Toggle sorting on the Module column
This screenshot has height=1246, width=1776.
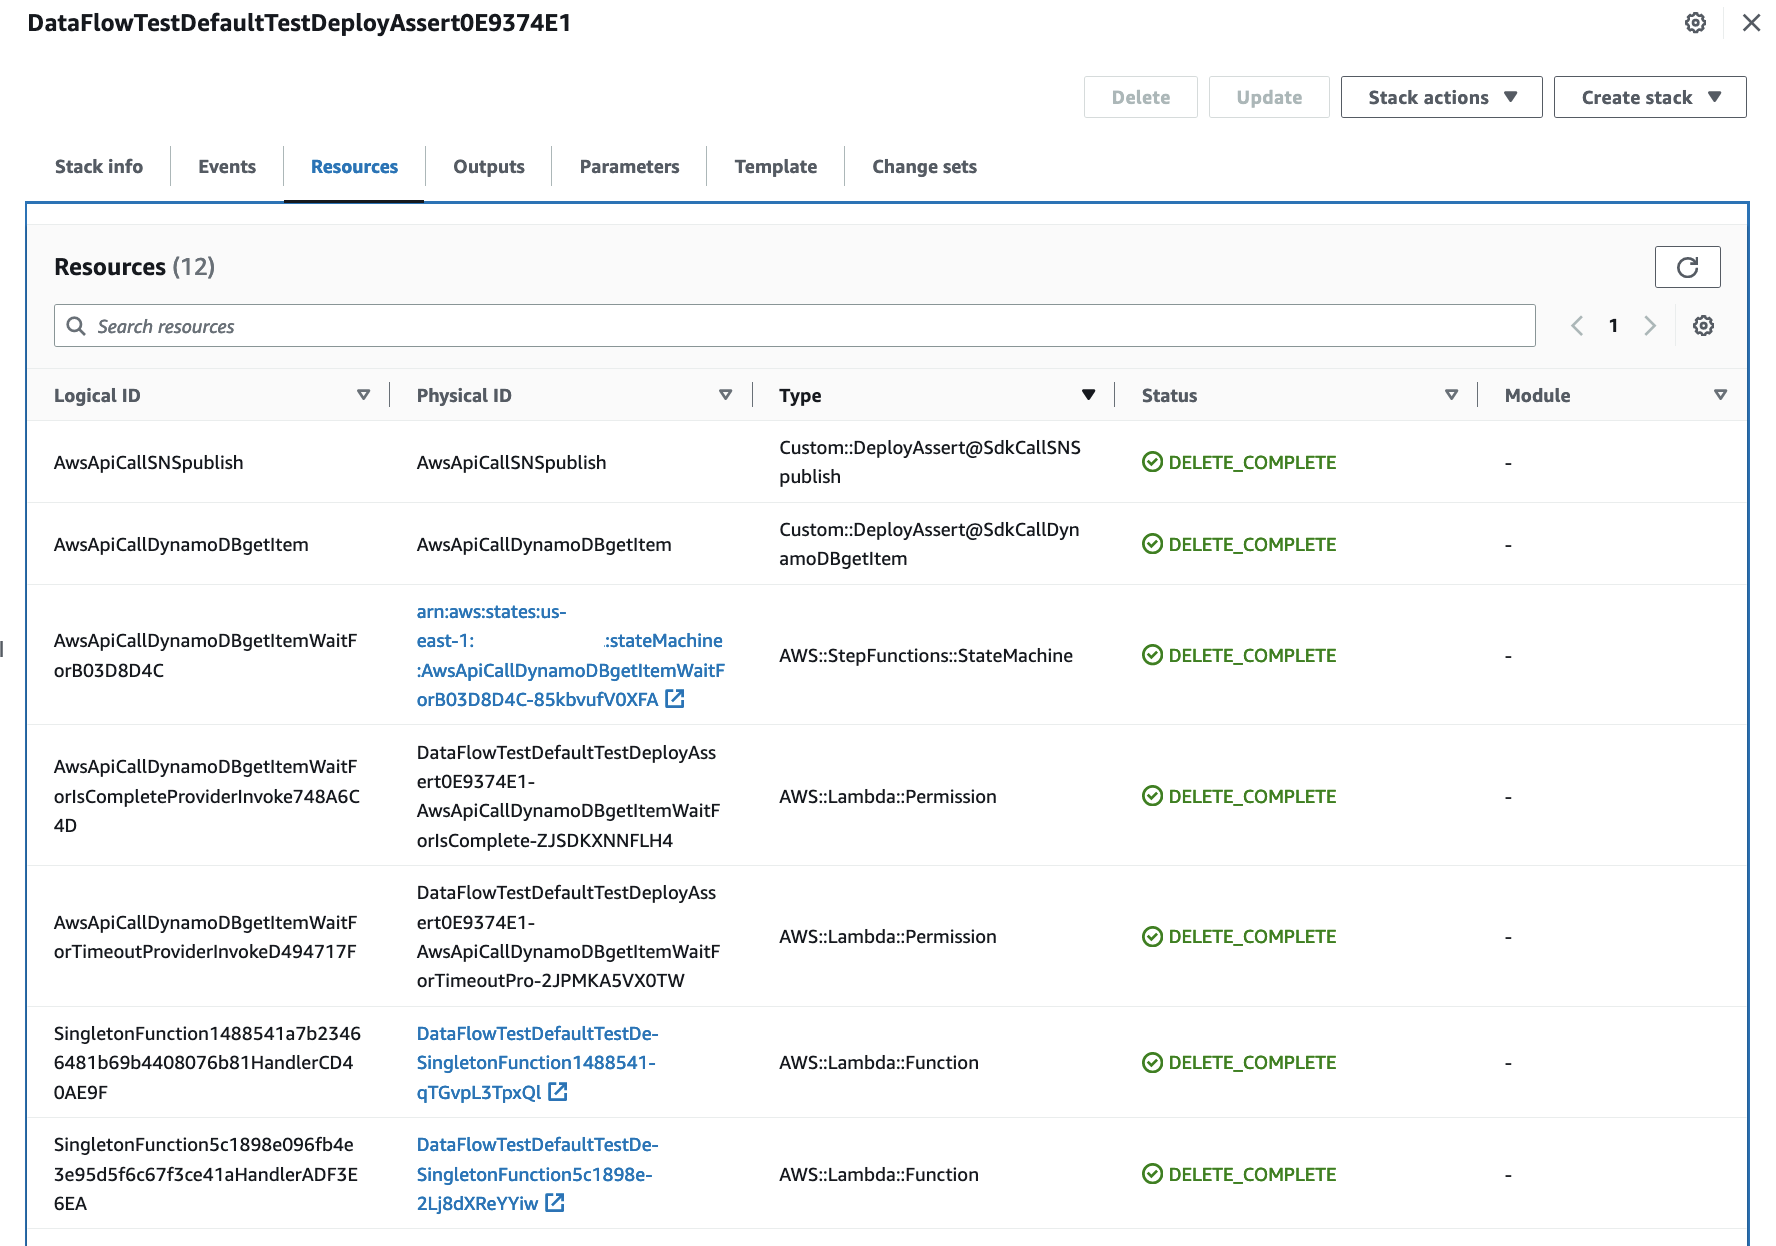point(1722,394)
